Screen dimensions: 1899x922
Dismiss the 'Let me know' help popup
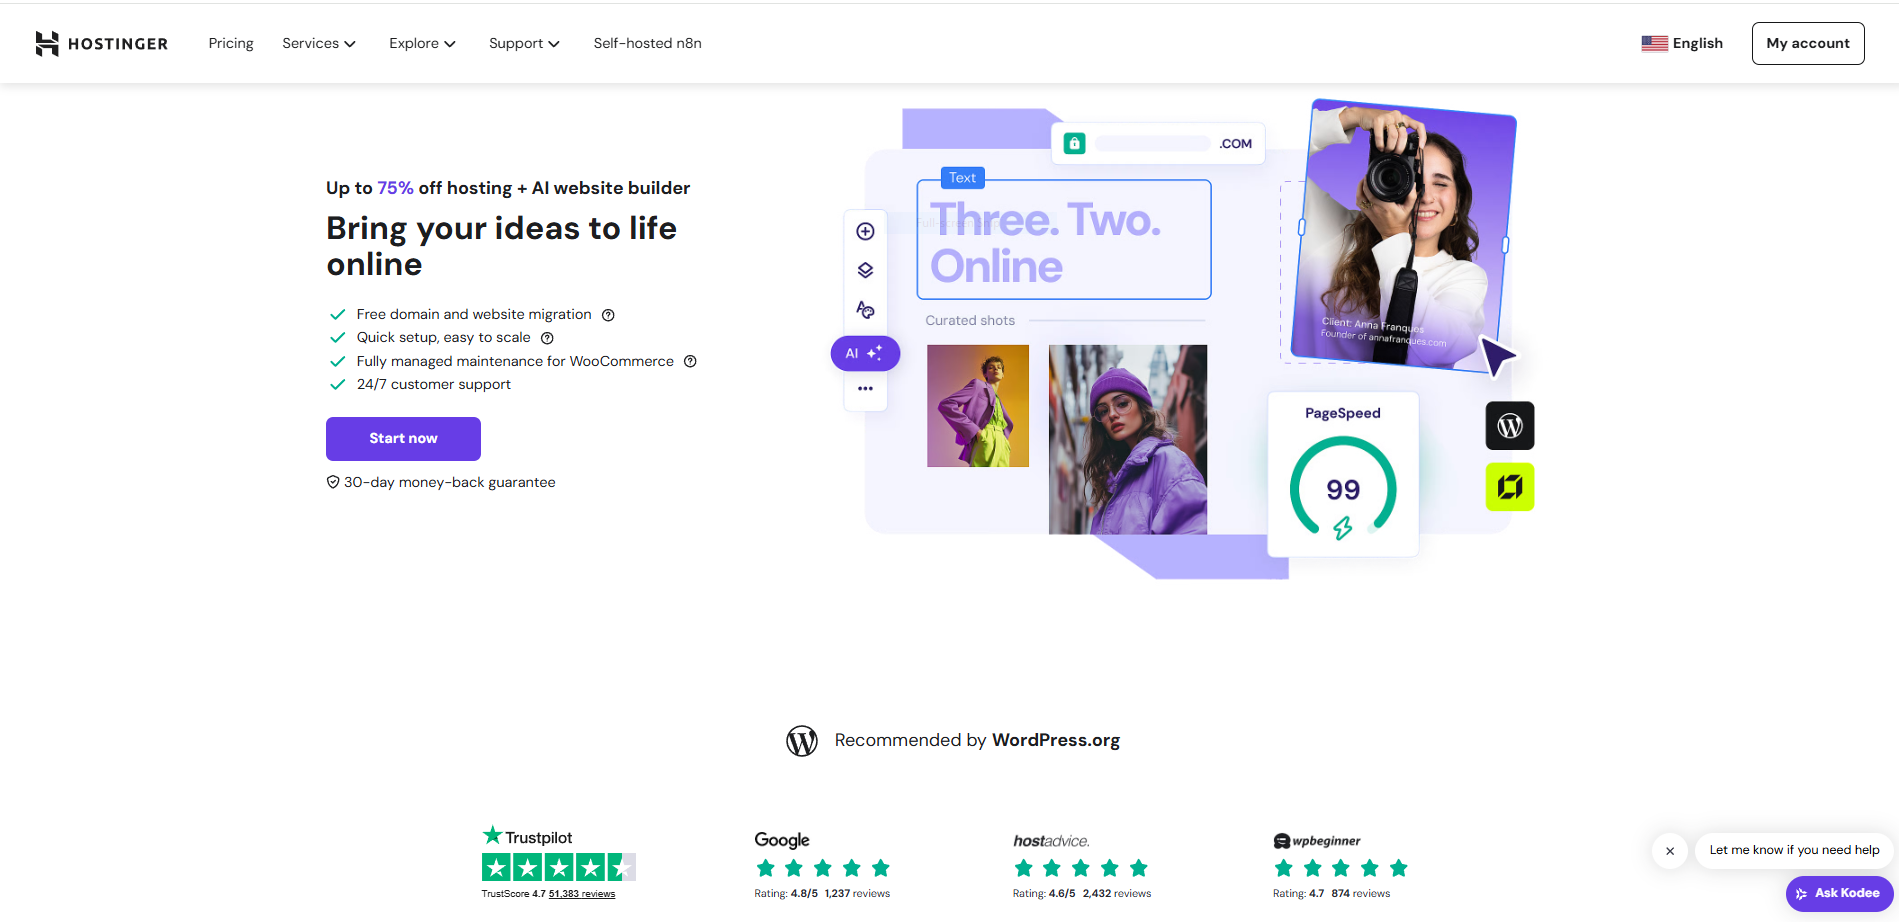pyautogui.click(x=1670, y=851)
